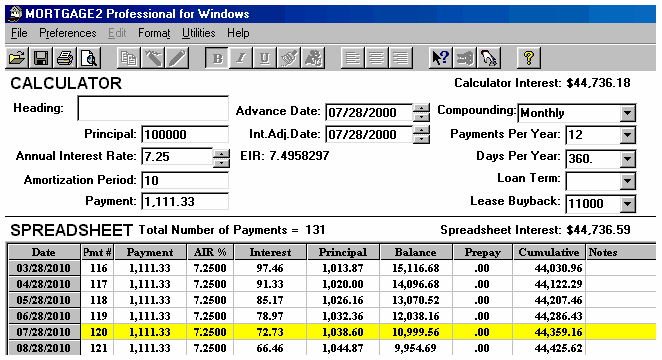
Task: Expand the Days Per Year dropdown
Action: (628, 159)
